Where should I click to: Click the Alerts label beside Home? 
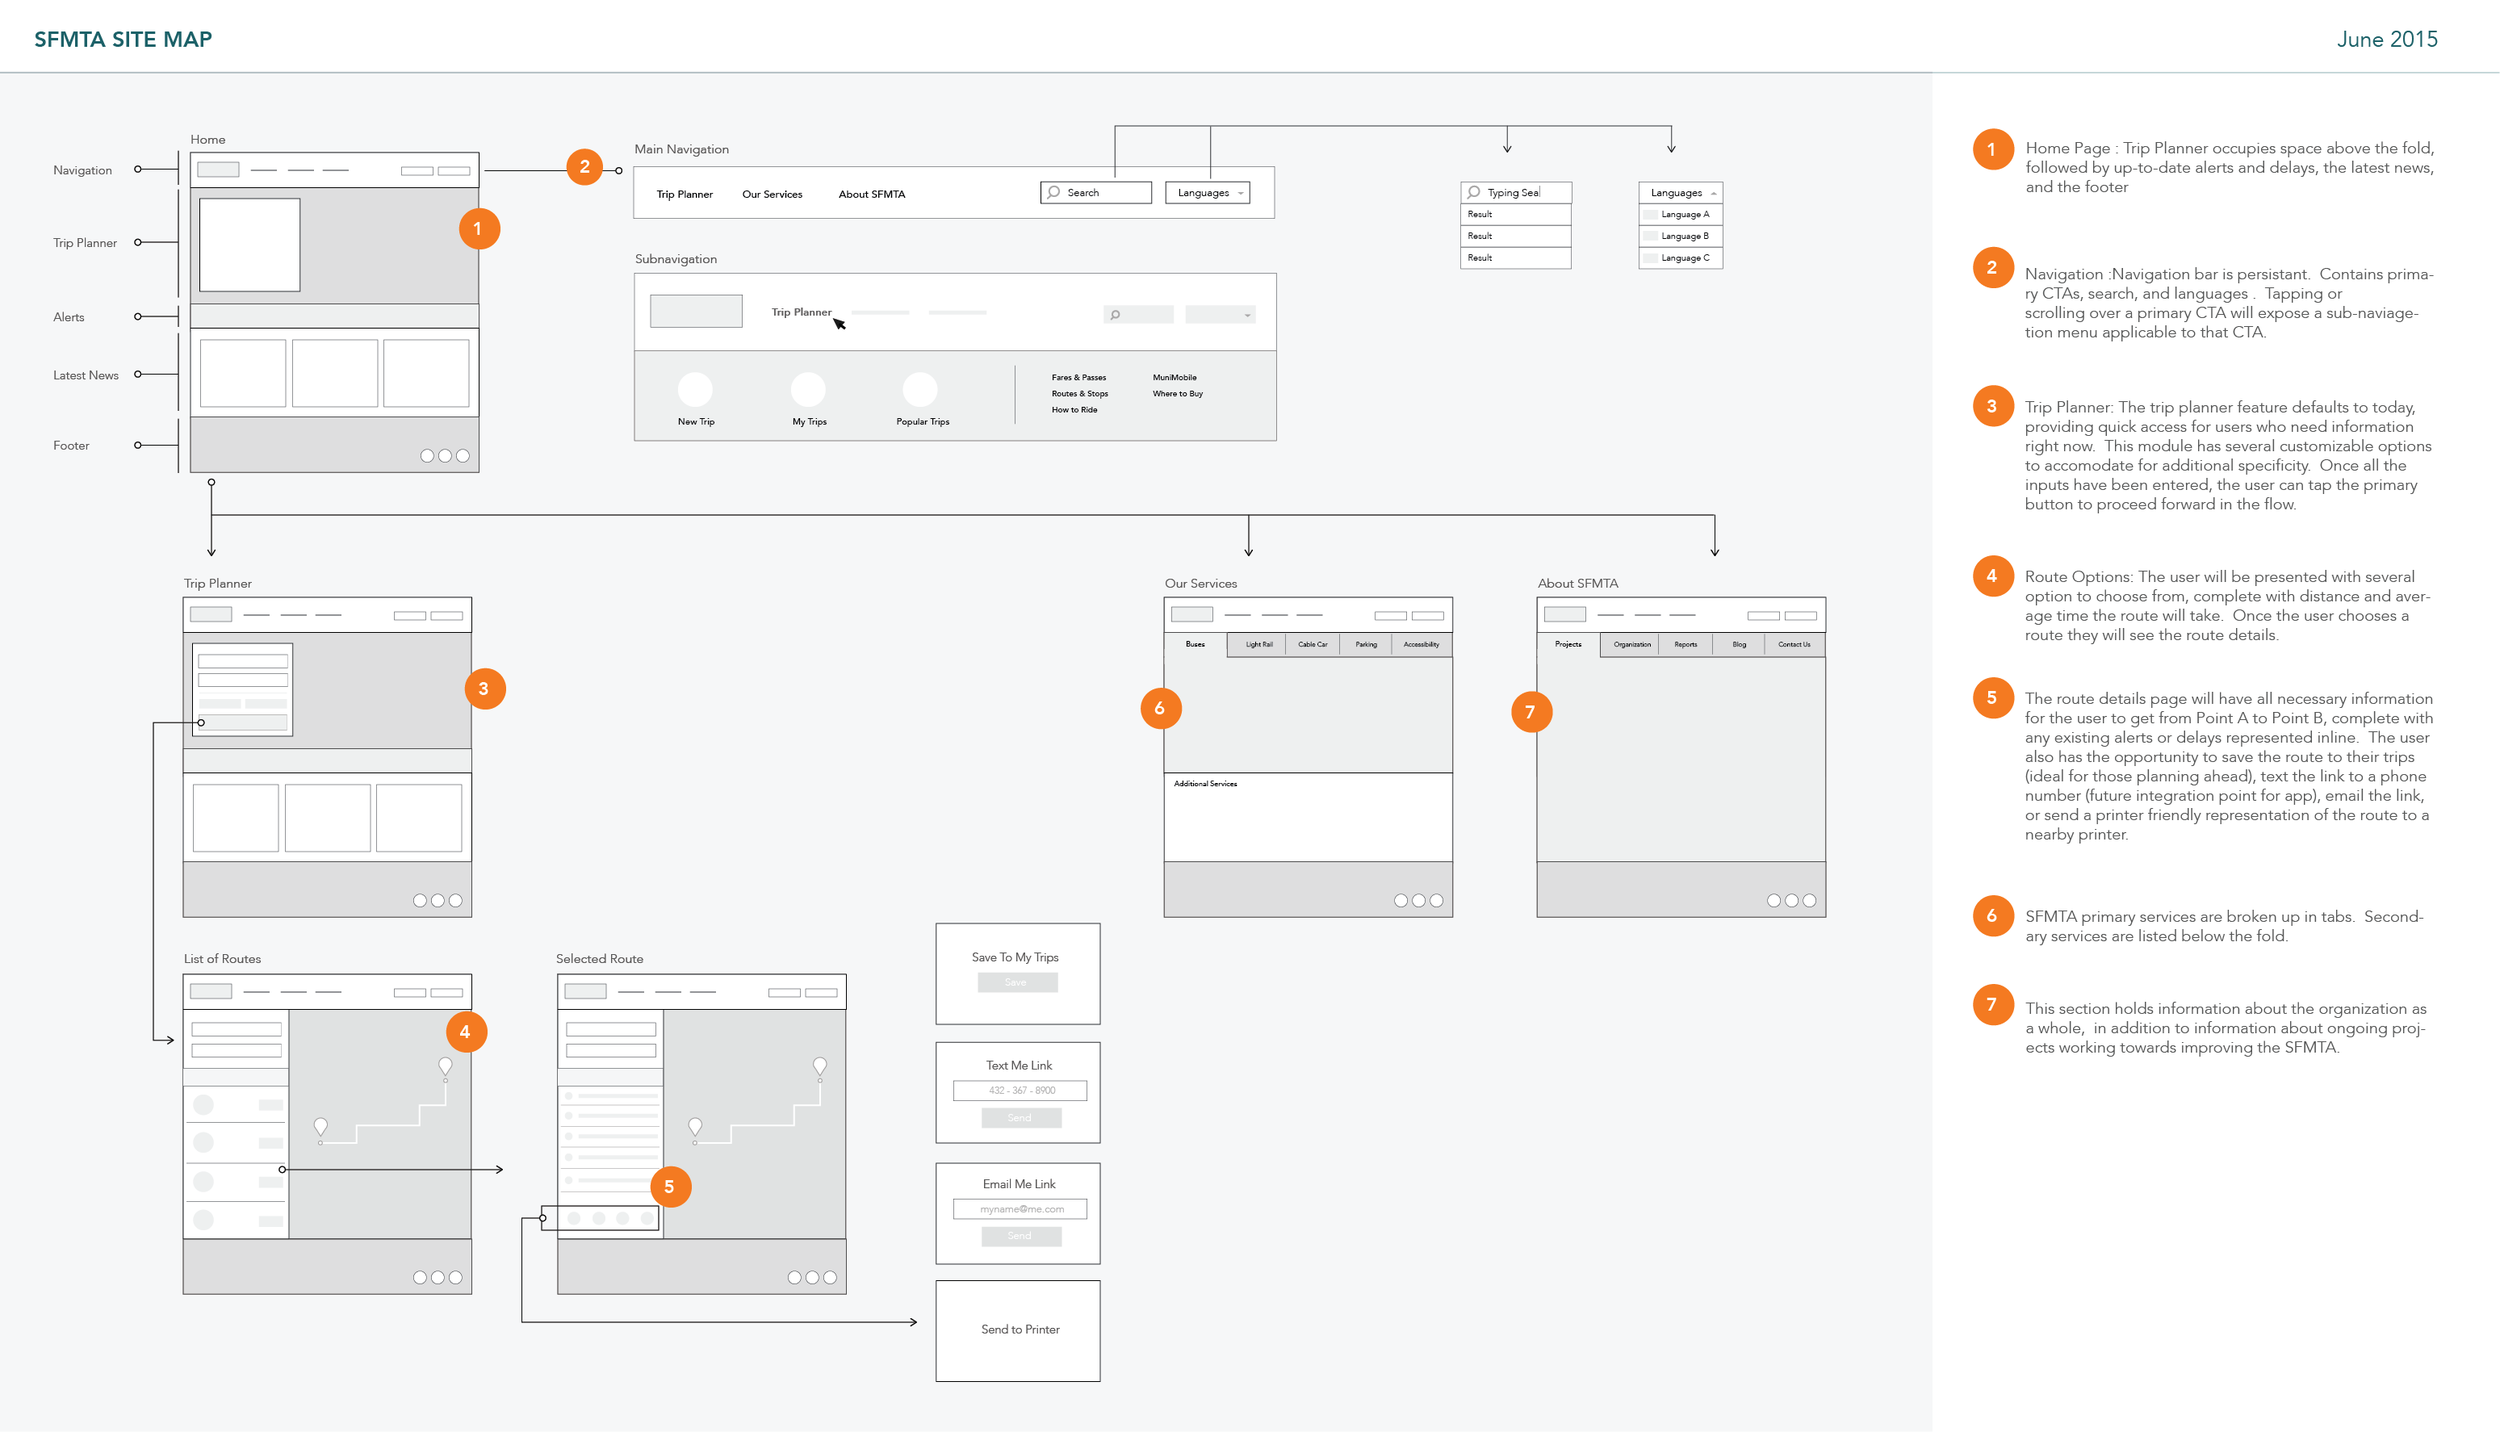tap(69, 317)
